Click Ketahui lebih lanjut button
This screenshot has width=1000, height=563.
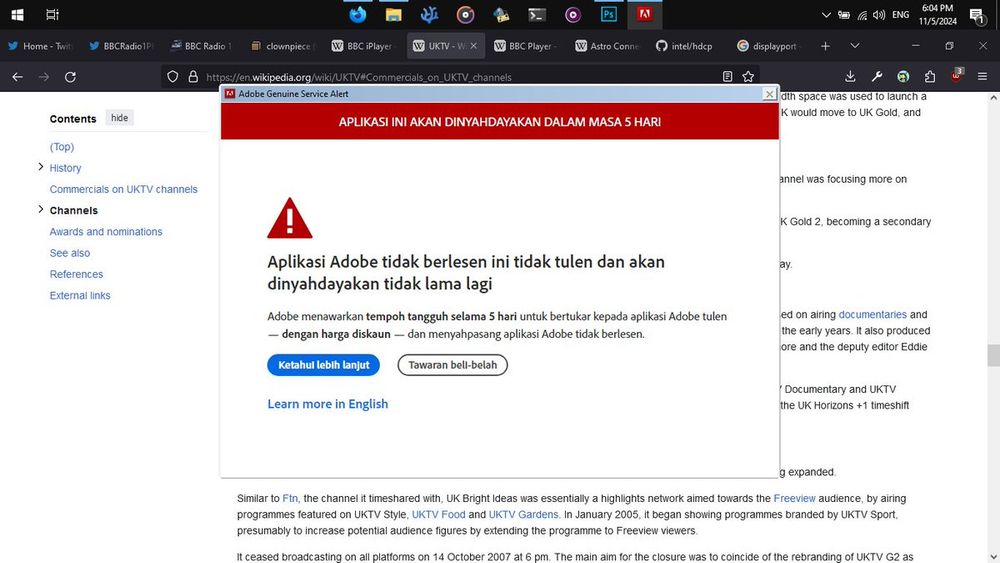[323, 365]
